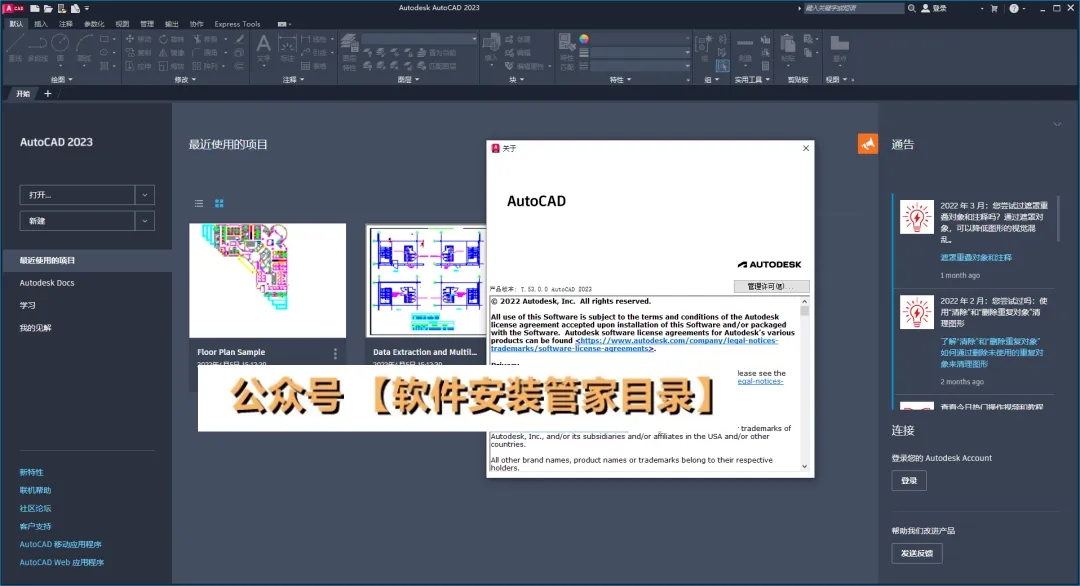
Task: Switch to the Insert ribbon tab
Action: (41, 24)
